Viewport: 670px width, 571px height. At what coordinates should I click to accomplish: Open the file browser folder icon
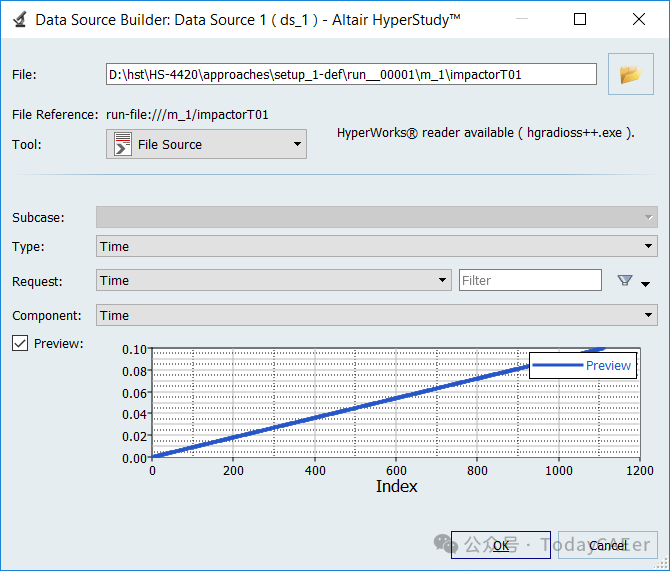[631, 74]
